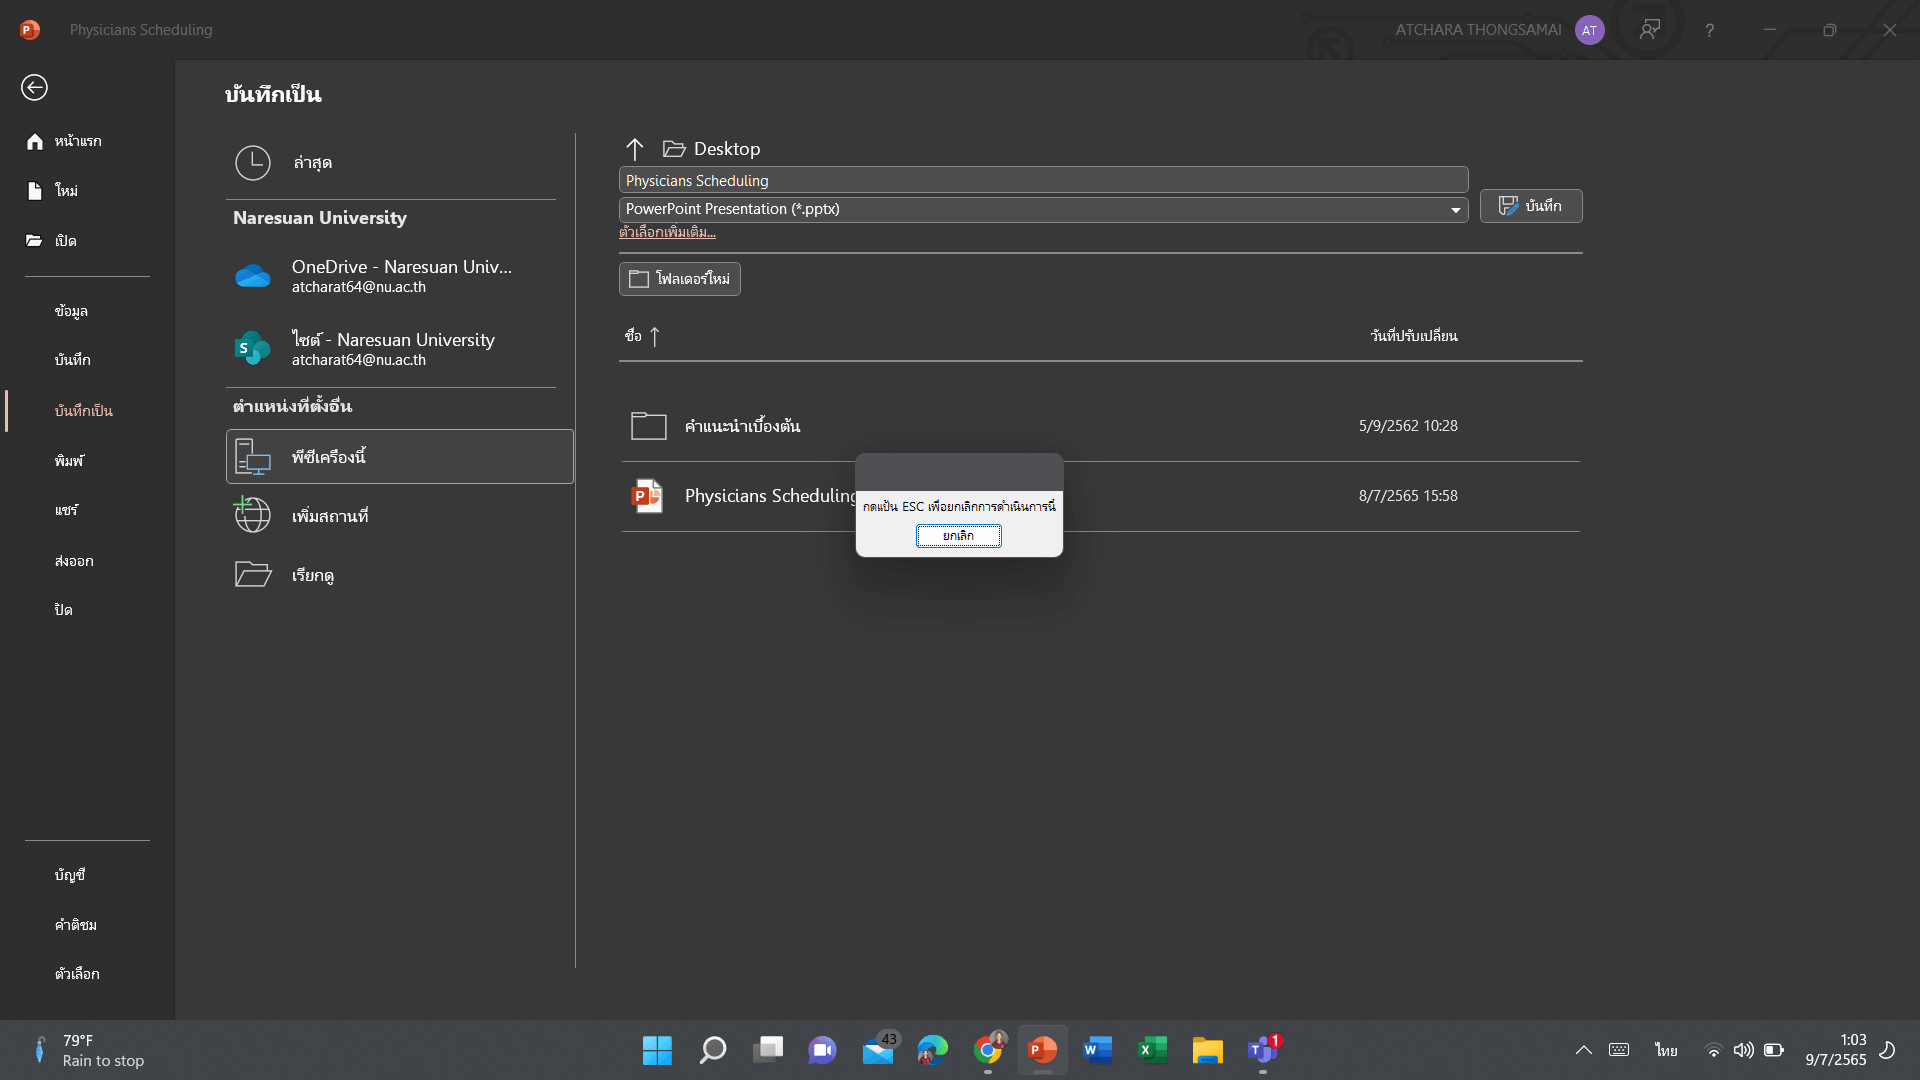Sort by วันที่ปรับเปลี่ยน date column
Image resolution: width=1920 pixels, height=1080 pixels.
tap(1413, 336)
